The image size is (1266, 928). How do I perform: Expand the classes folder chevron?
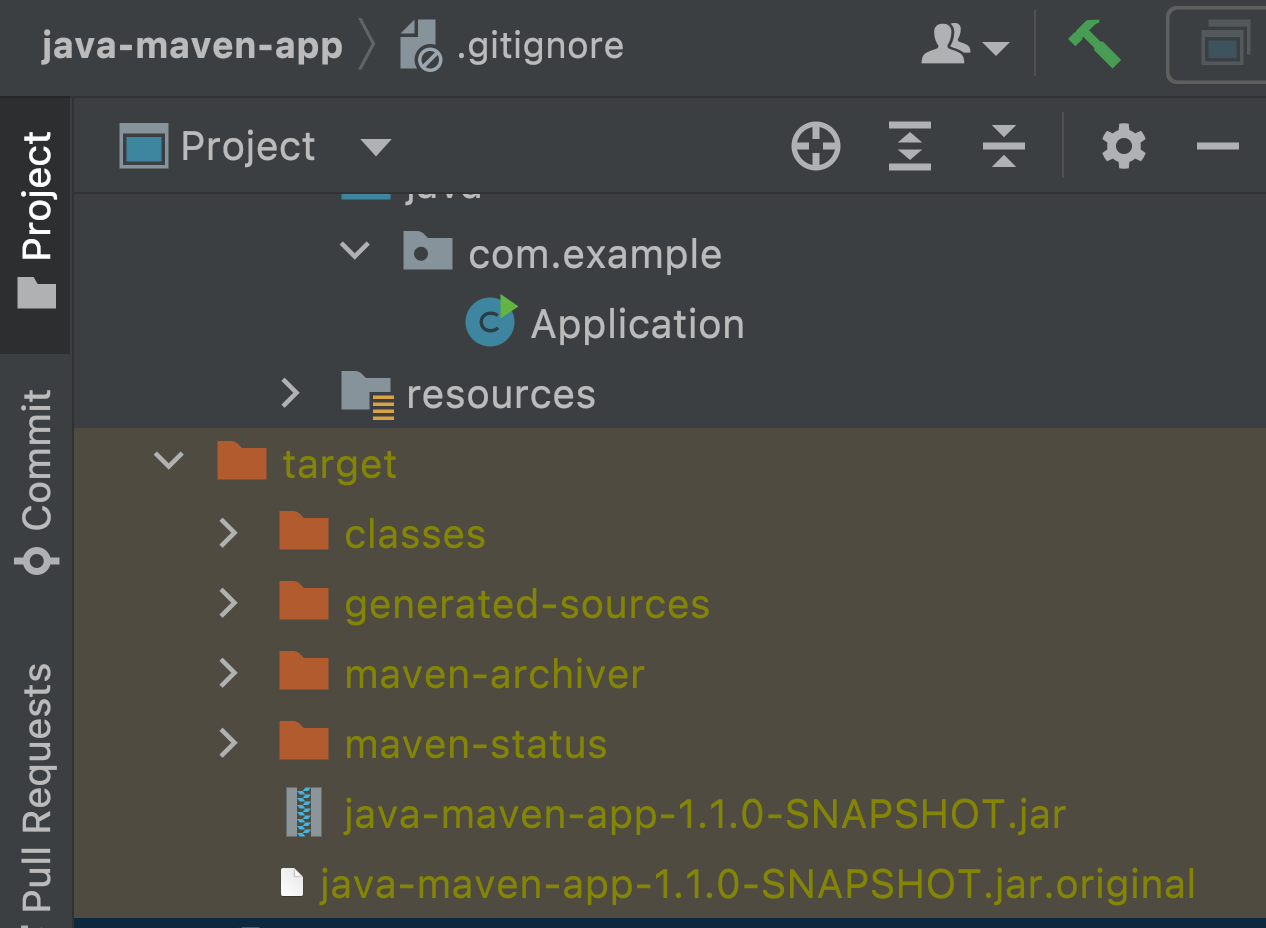point(228,532)
